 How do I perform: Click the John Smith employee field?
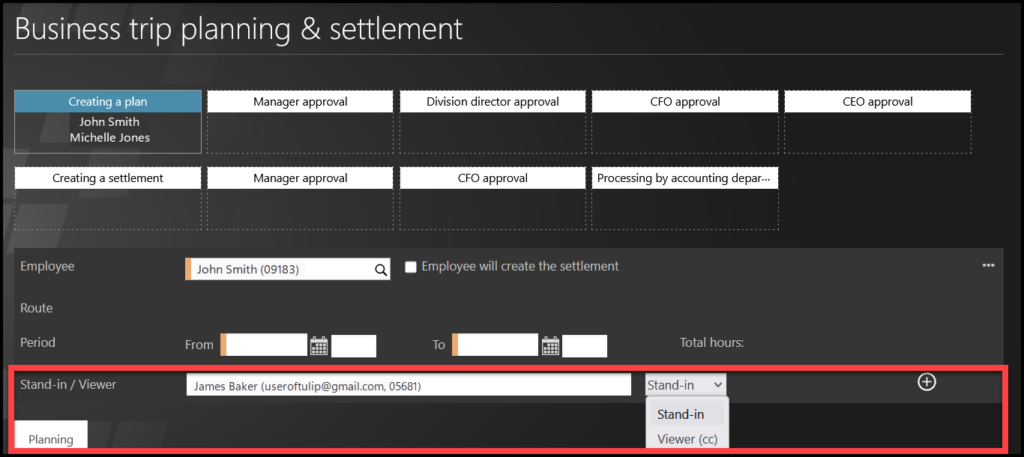pyautogui.click(x=280, y=269)
